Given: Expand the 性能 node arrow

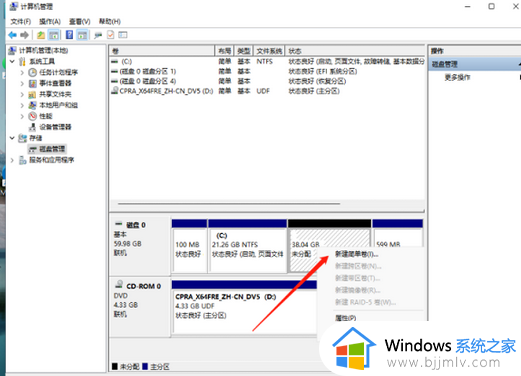Looking at the screenshot, I should 22,116.
